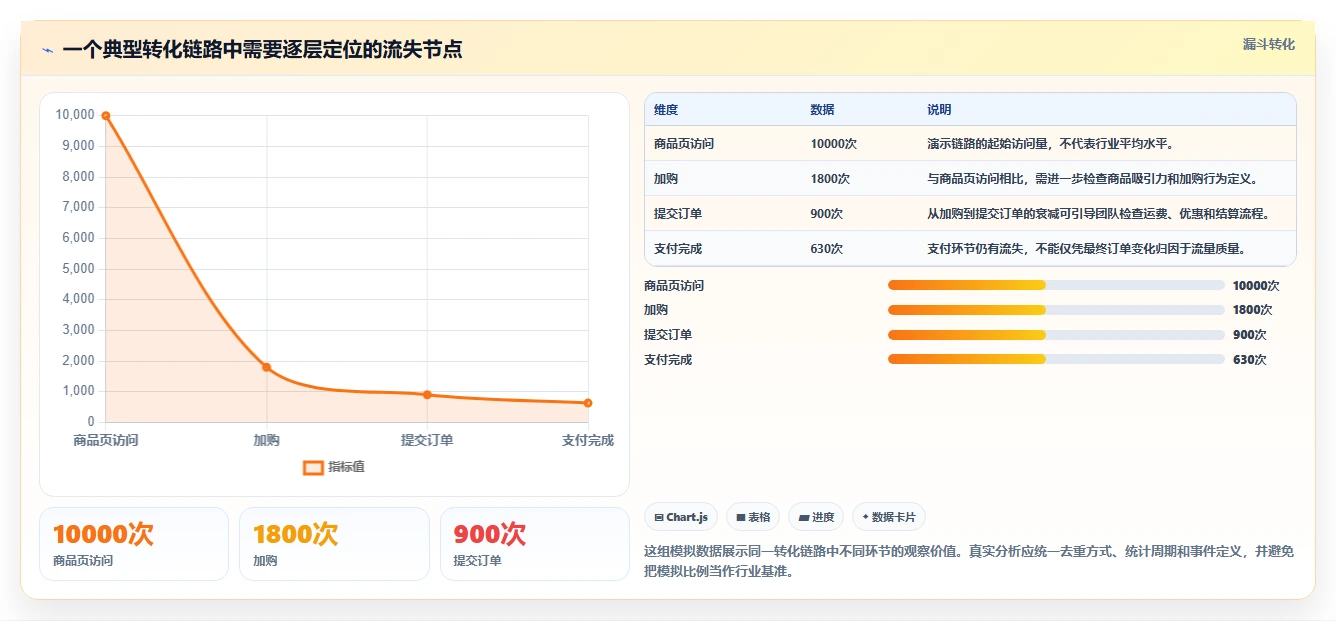Click table cell 支付完成
Image resolution: width=1336 pixels, height=621 pixels.
point(678,249)
